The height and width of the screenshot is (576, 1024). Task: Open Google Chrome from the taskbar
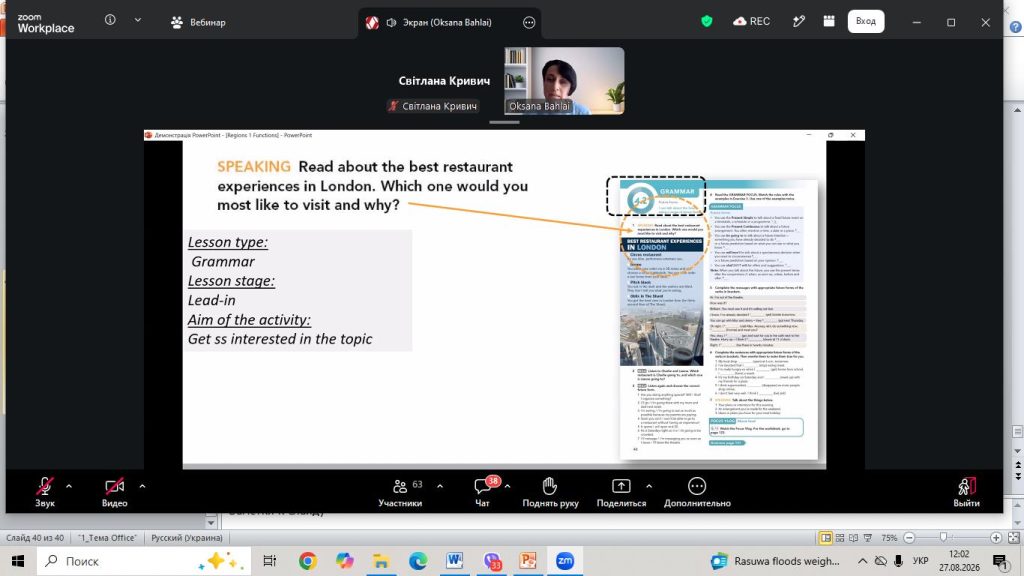pos(308,560)
